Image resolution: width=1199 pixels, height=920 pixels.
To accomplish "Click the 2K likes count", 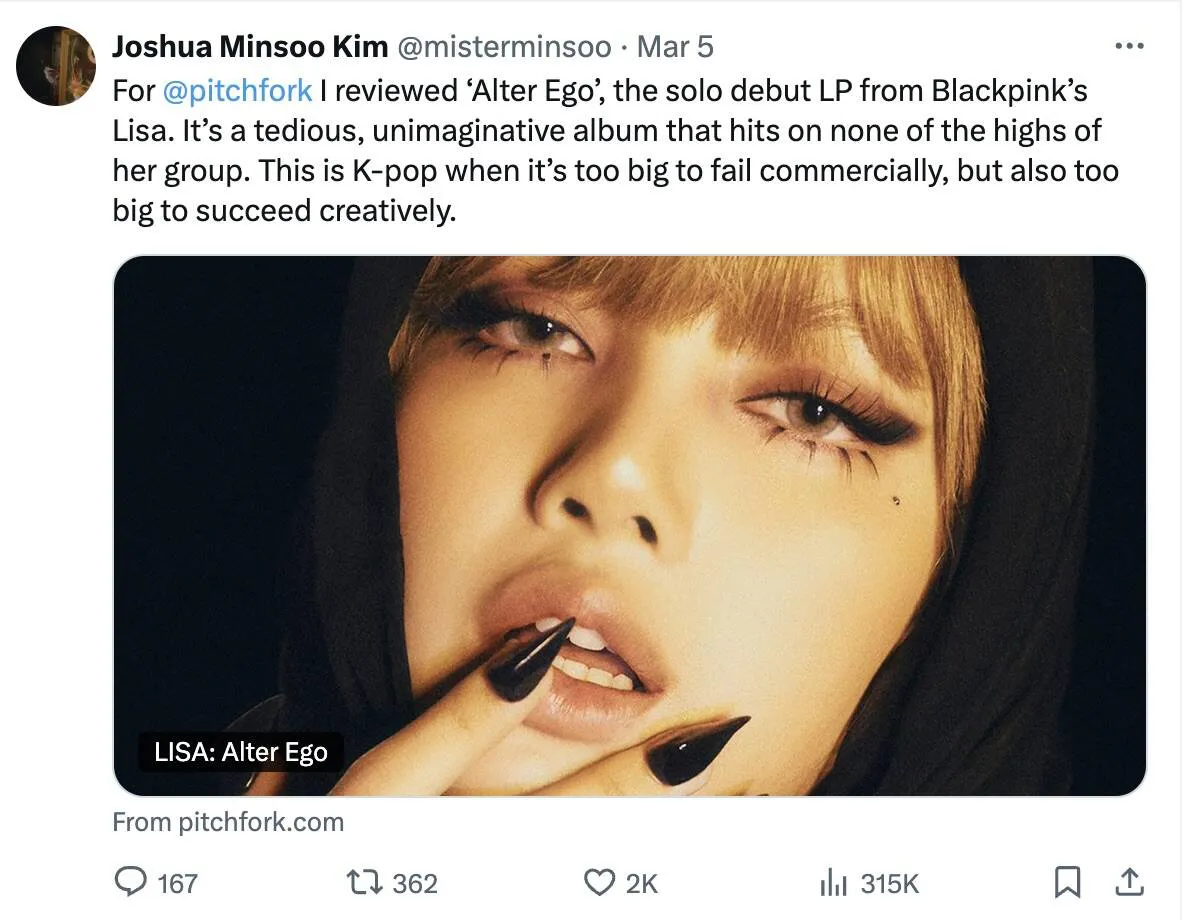I will (x=642, y=883).
